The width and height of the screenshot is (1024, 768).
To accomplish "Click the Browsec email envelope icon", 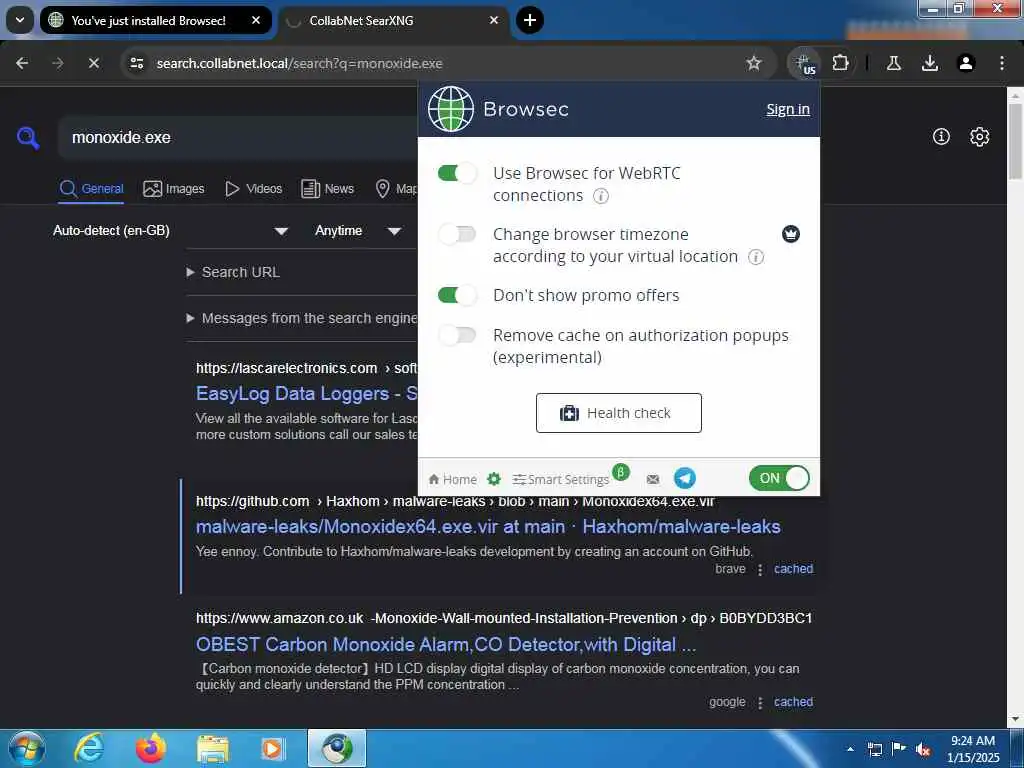I will click(652, 479).
